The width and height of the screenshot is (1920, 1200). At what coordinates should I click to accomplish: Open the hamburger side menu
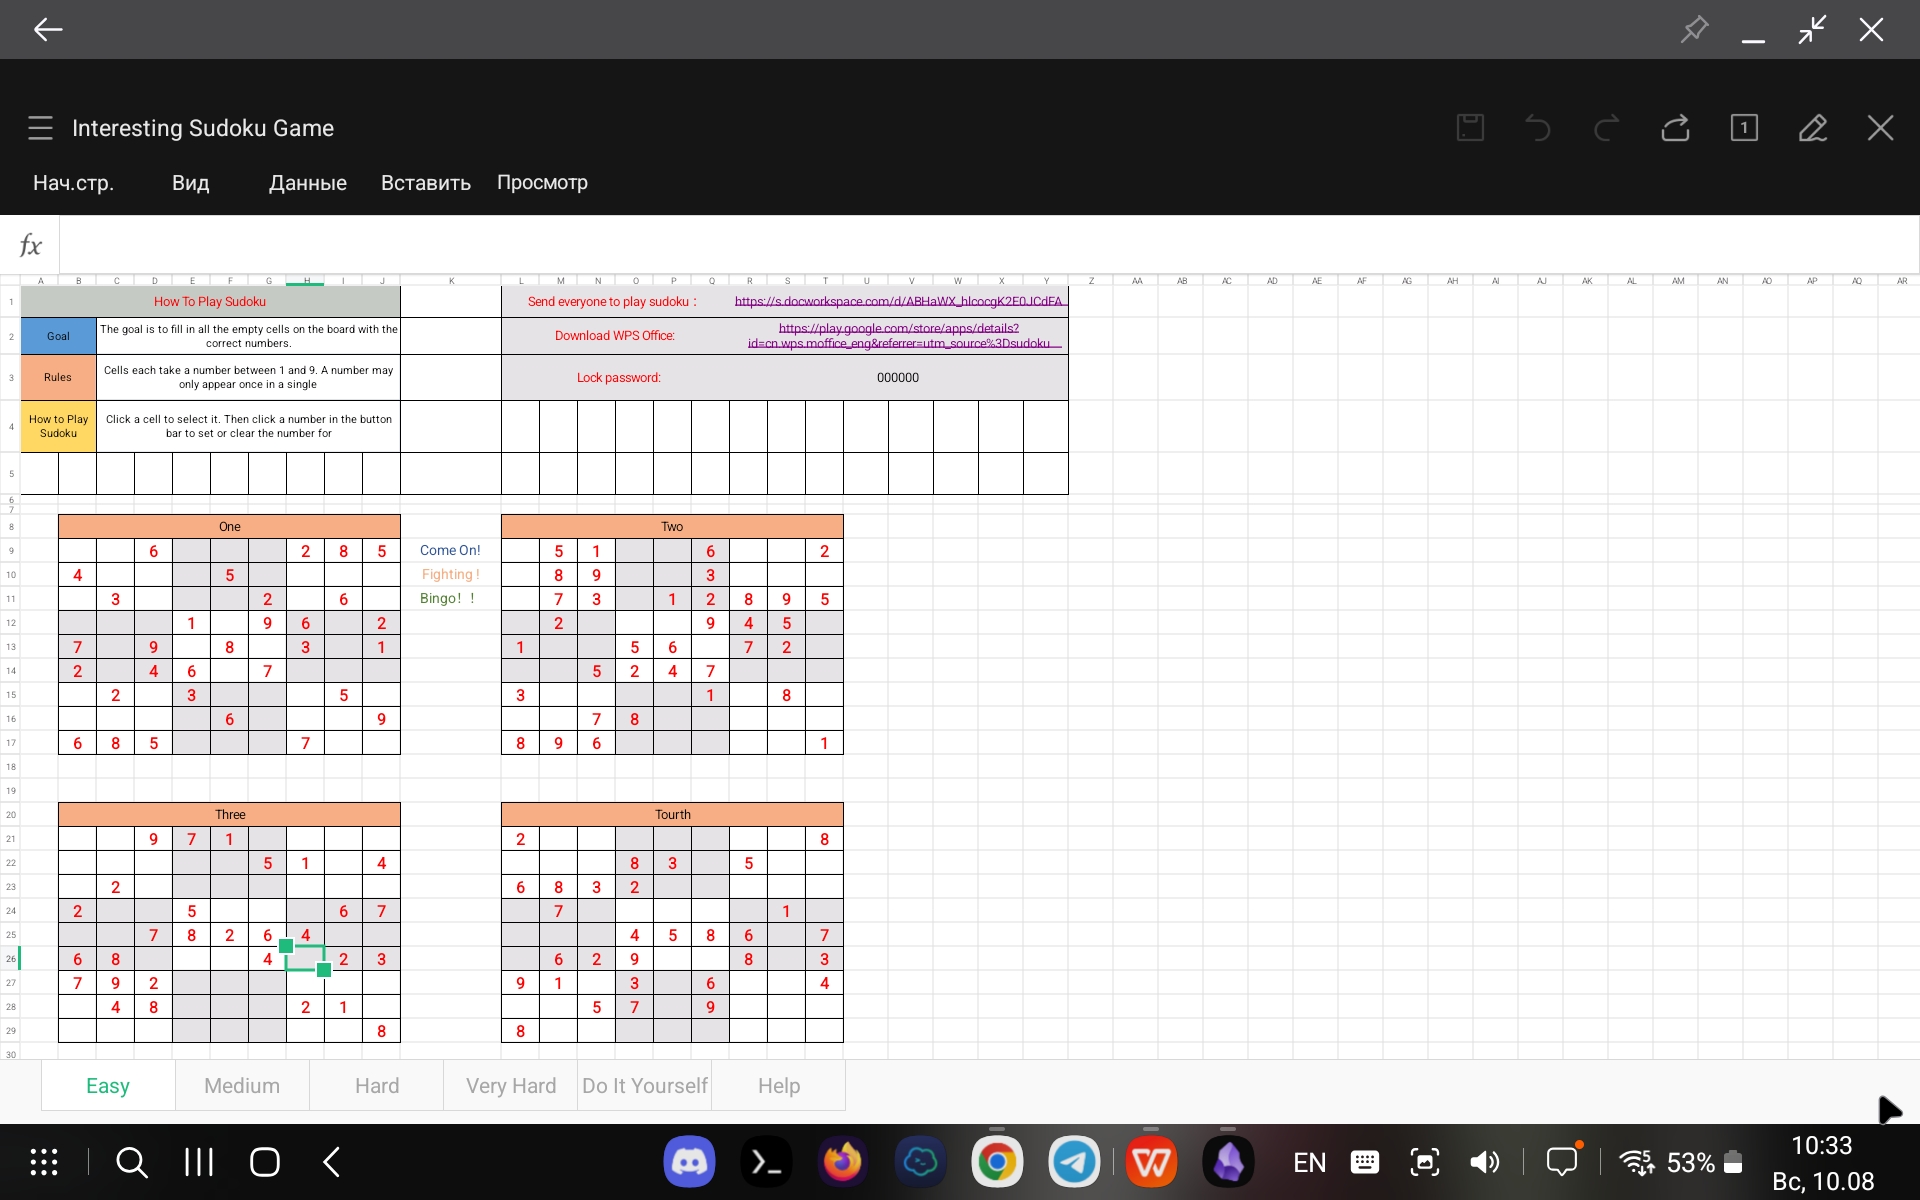(x=39, y=127)
